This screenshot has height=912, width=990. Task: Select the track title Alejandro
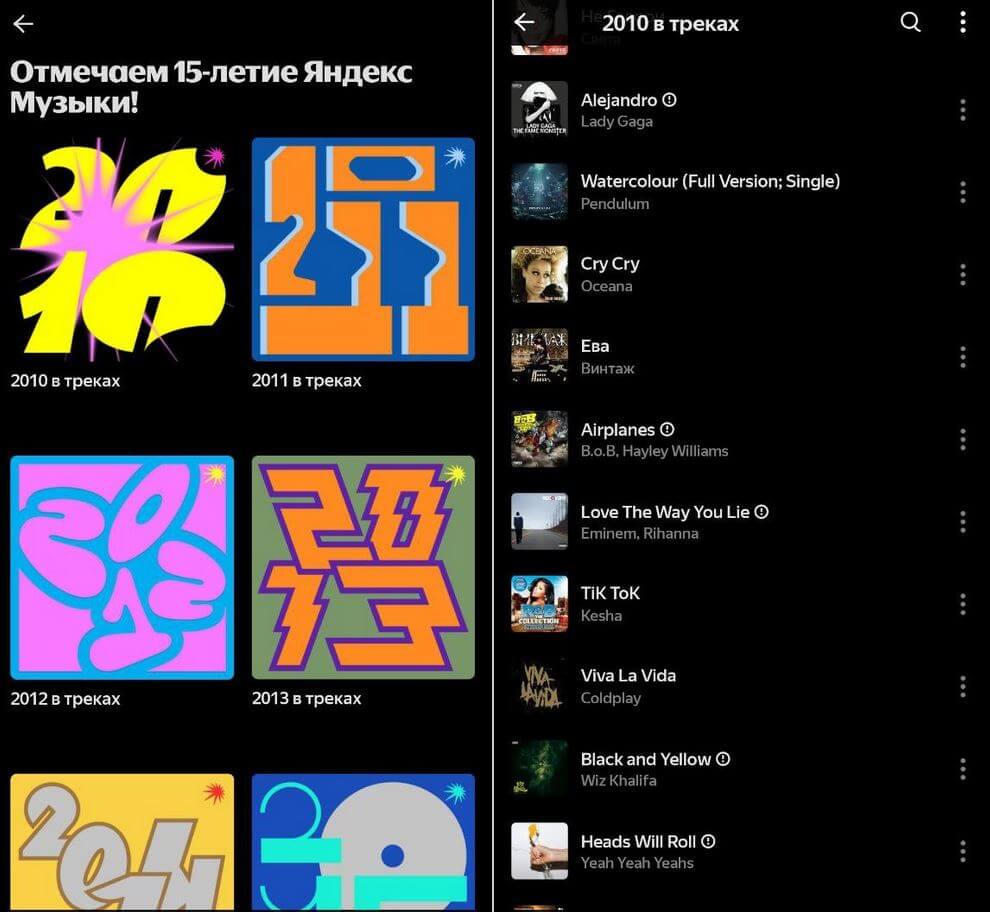click(619, 100)
